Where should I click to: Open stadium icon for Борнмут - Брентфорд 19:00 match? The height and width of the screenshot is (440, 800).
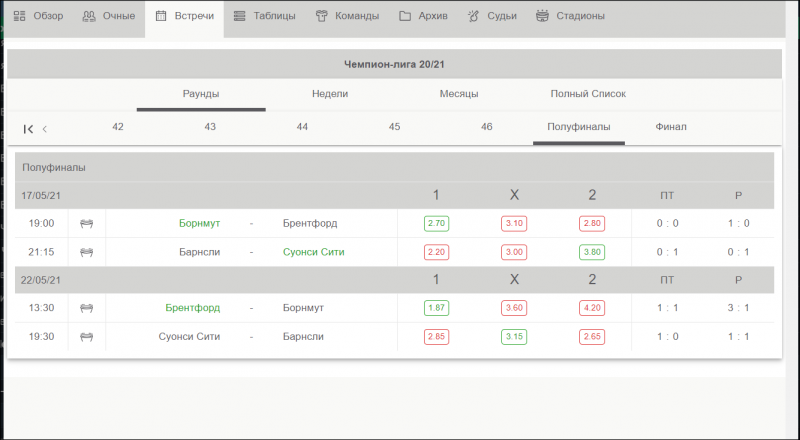87,224
